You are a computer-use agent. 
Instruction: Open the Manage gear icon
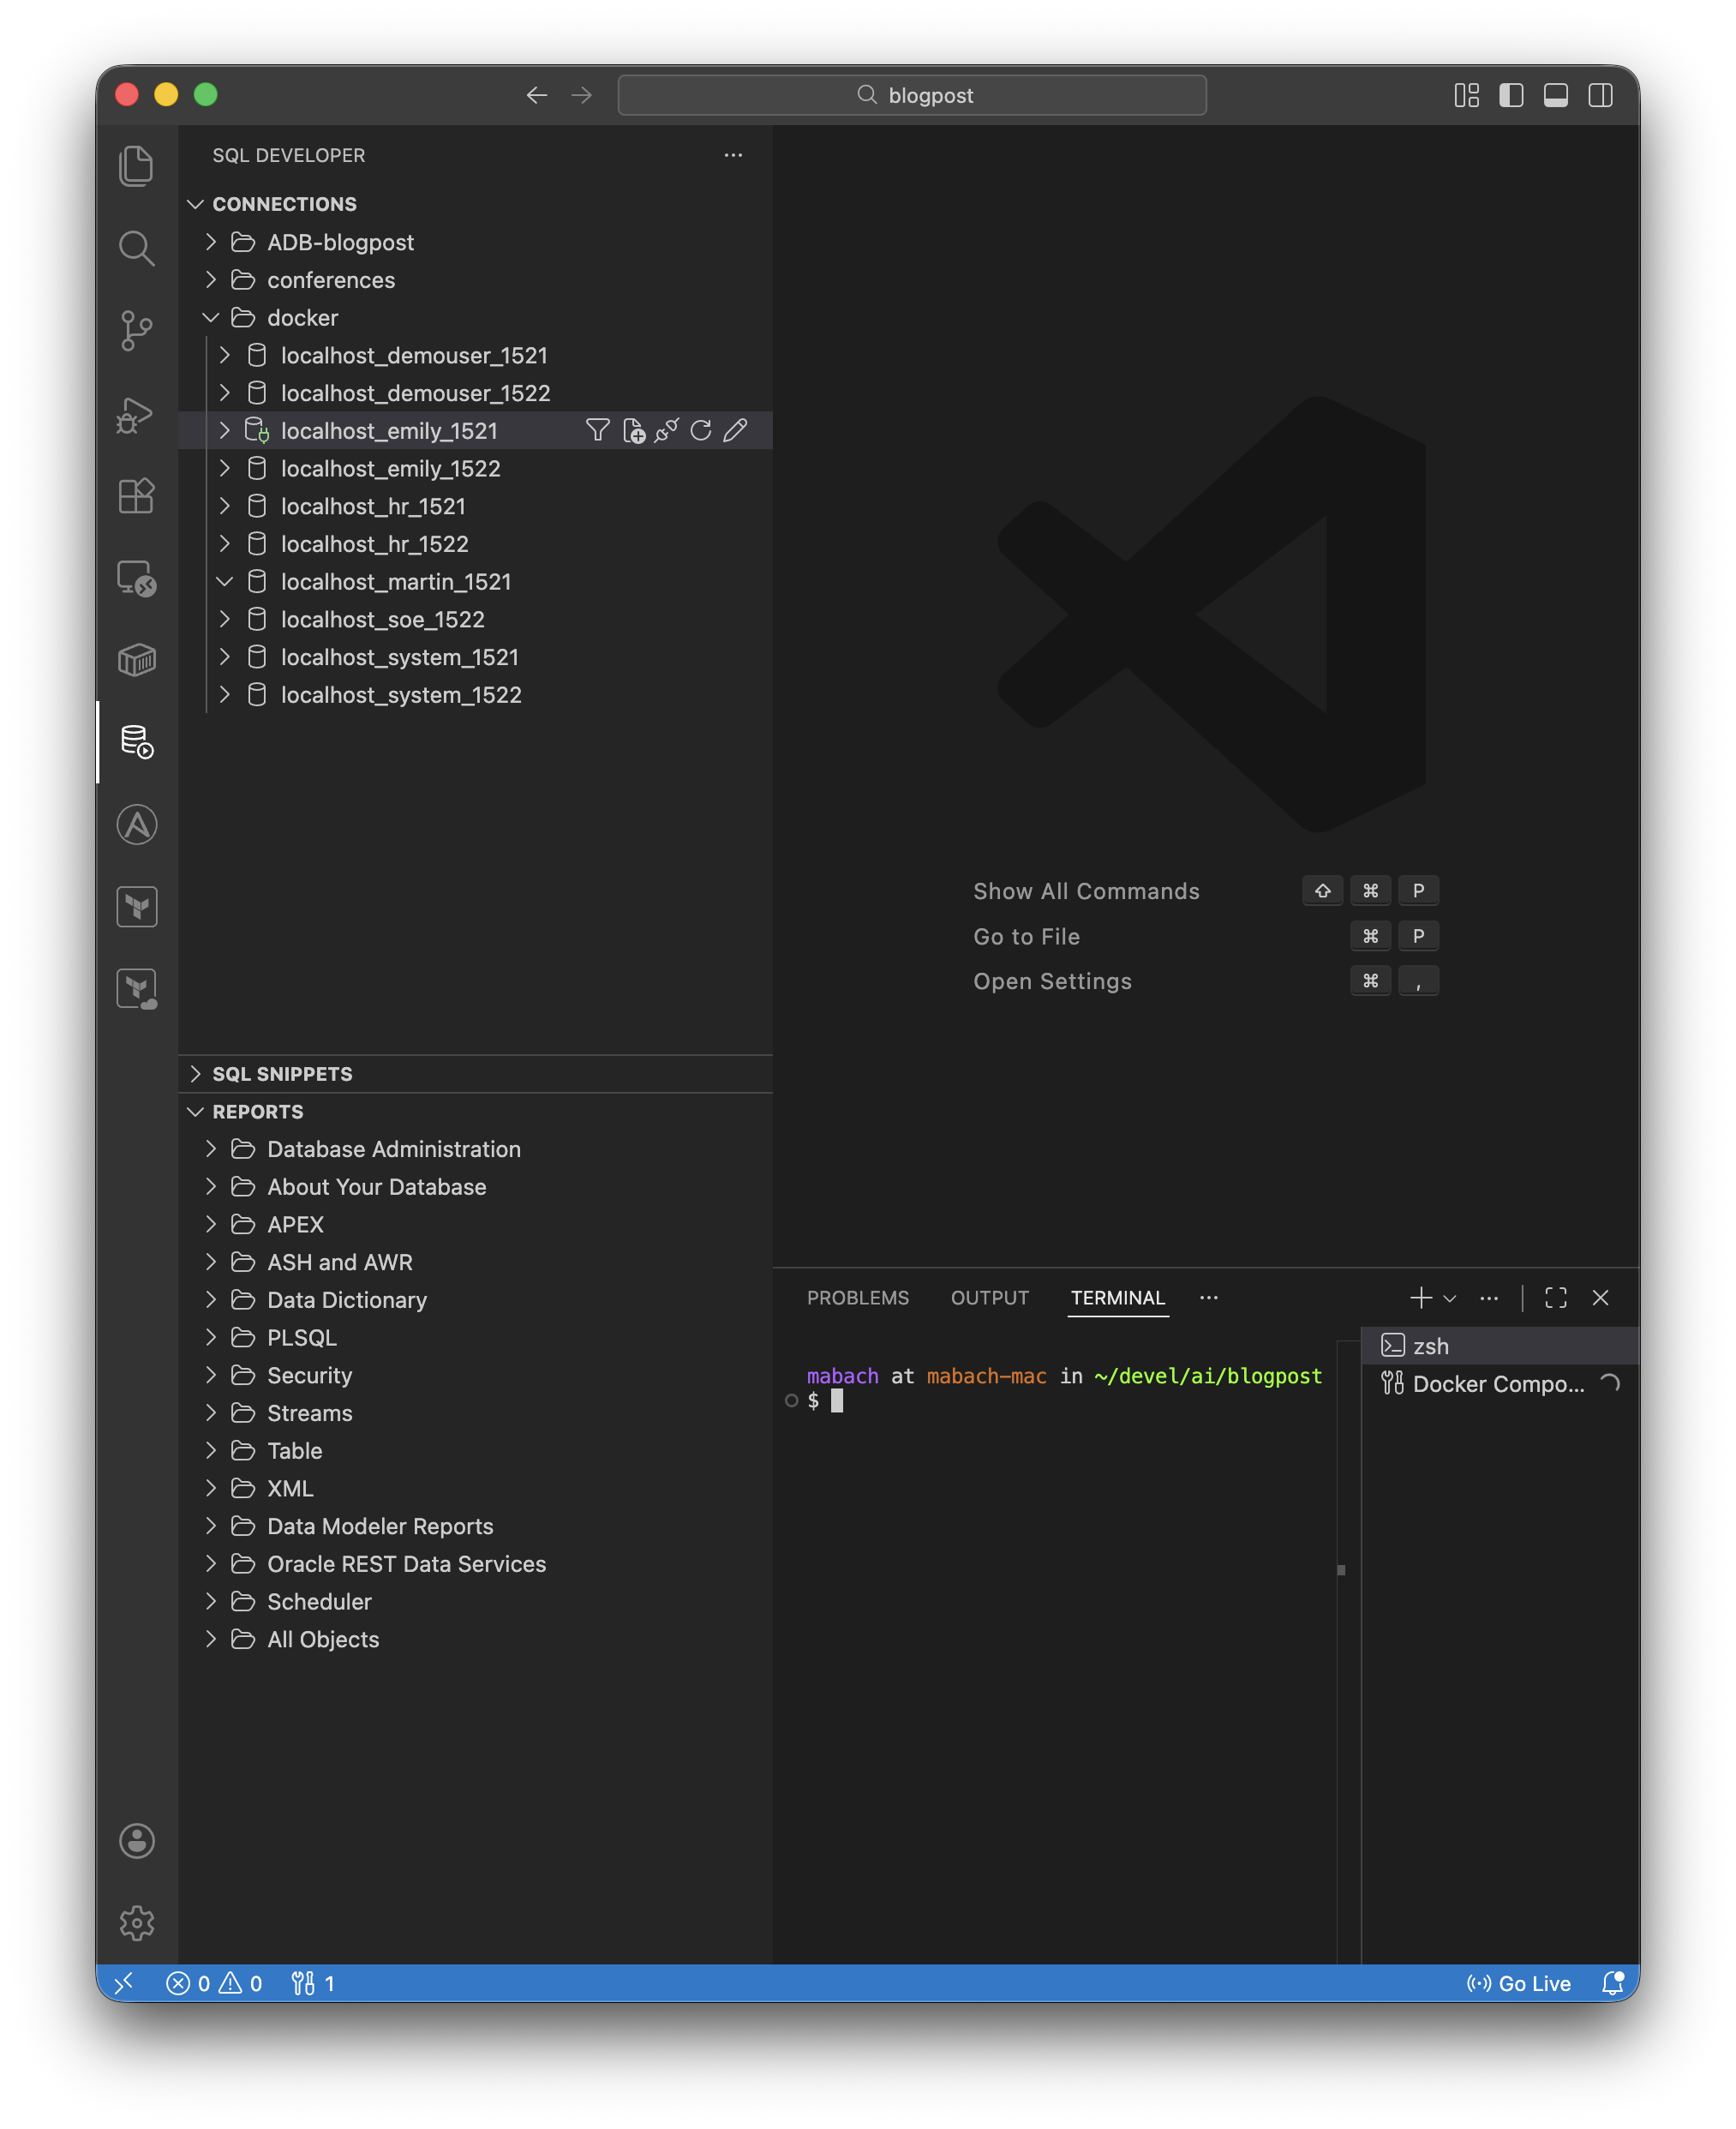pyautogui.click(x=136, y=1922)
